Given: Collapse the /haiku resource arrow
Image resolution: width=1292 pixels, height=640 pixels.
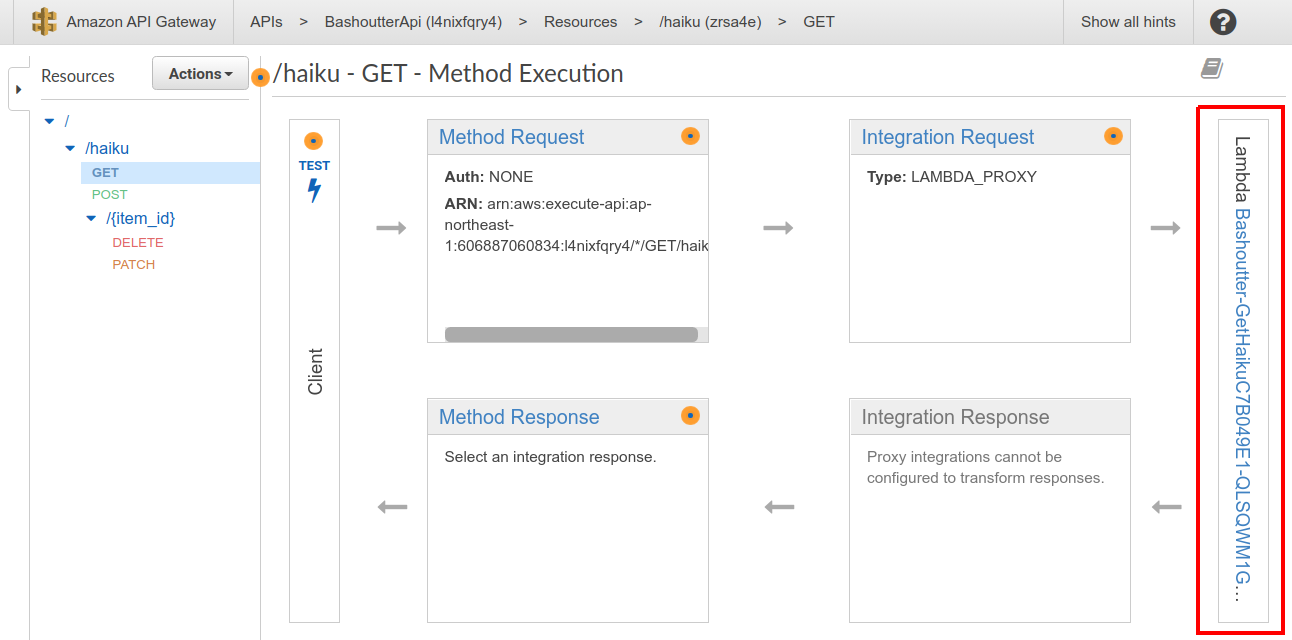Looking at the screenshot, I should 70,148.
